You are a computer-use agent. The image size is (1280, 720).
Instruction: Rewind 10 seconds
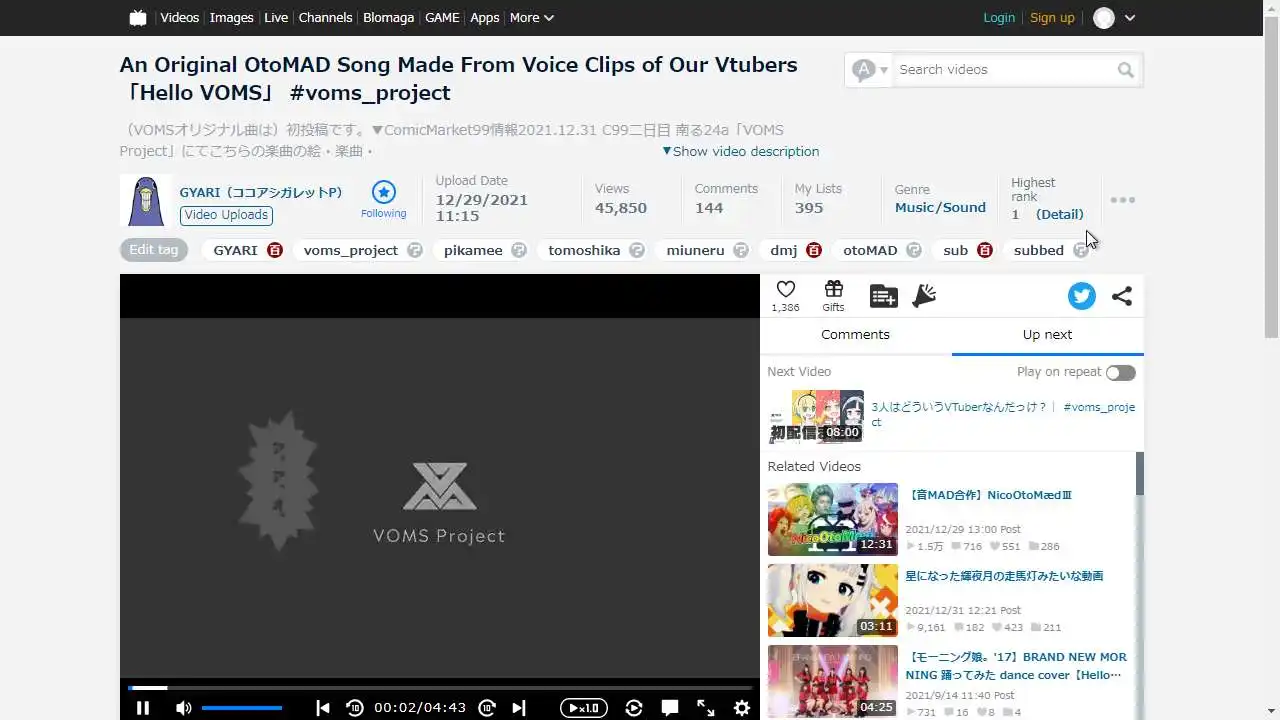pos(354,707)
